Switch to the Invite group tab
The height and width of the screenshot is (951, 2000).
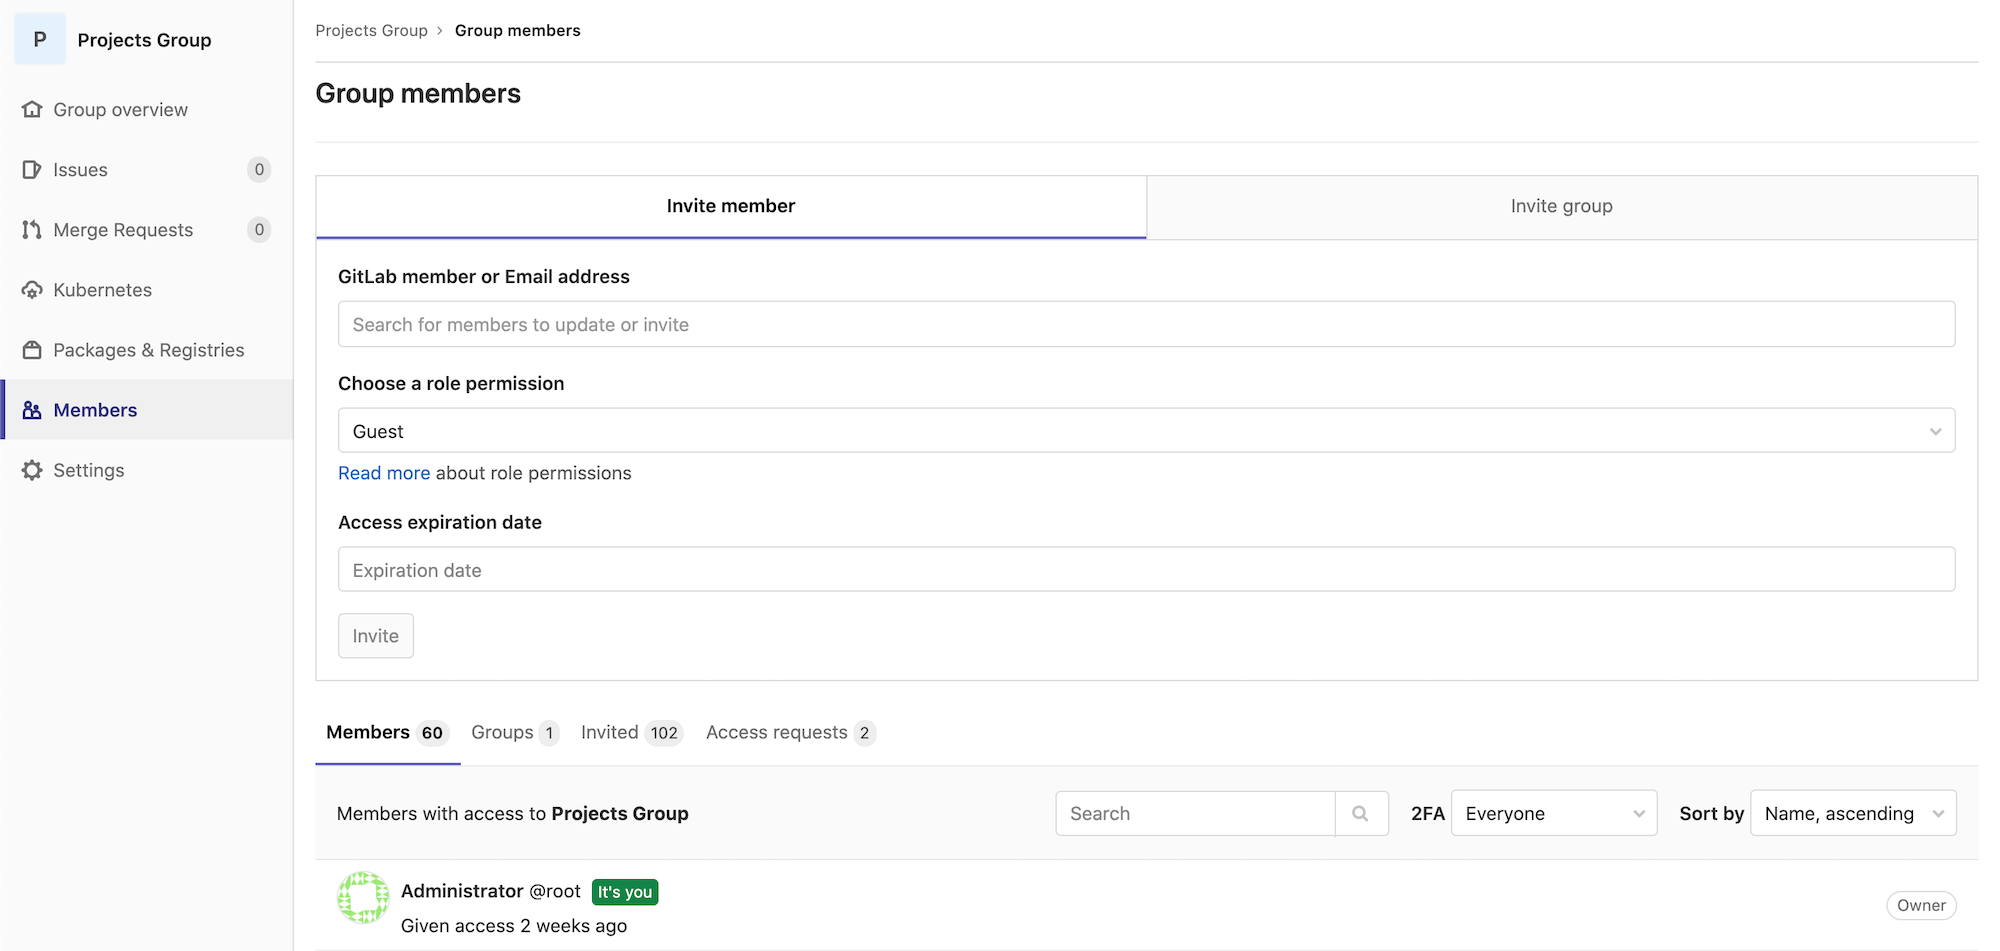pyautogui.click(x=1561, y=206)
